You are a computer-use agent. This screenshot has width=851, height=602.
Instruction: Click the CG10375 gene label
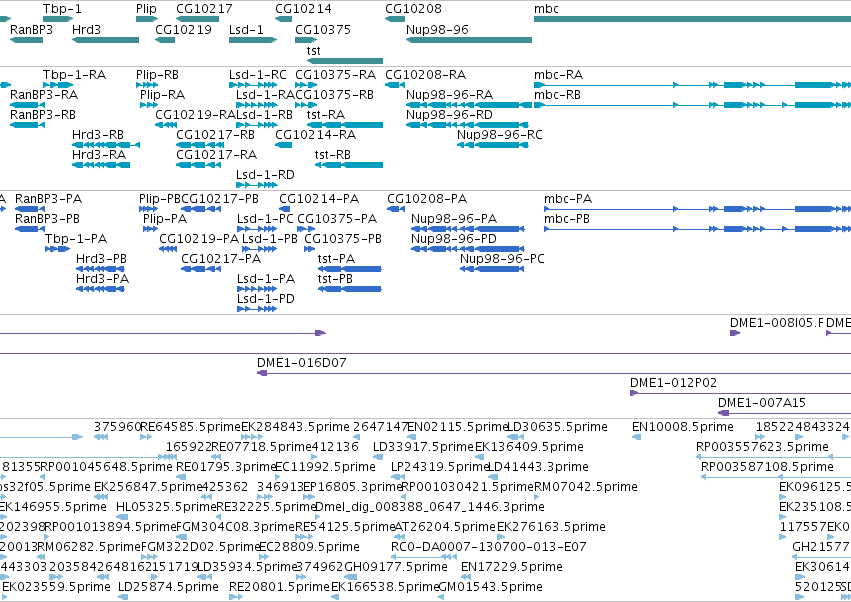click(x=323, y=29)
